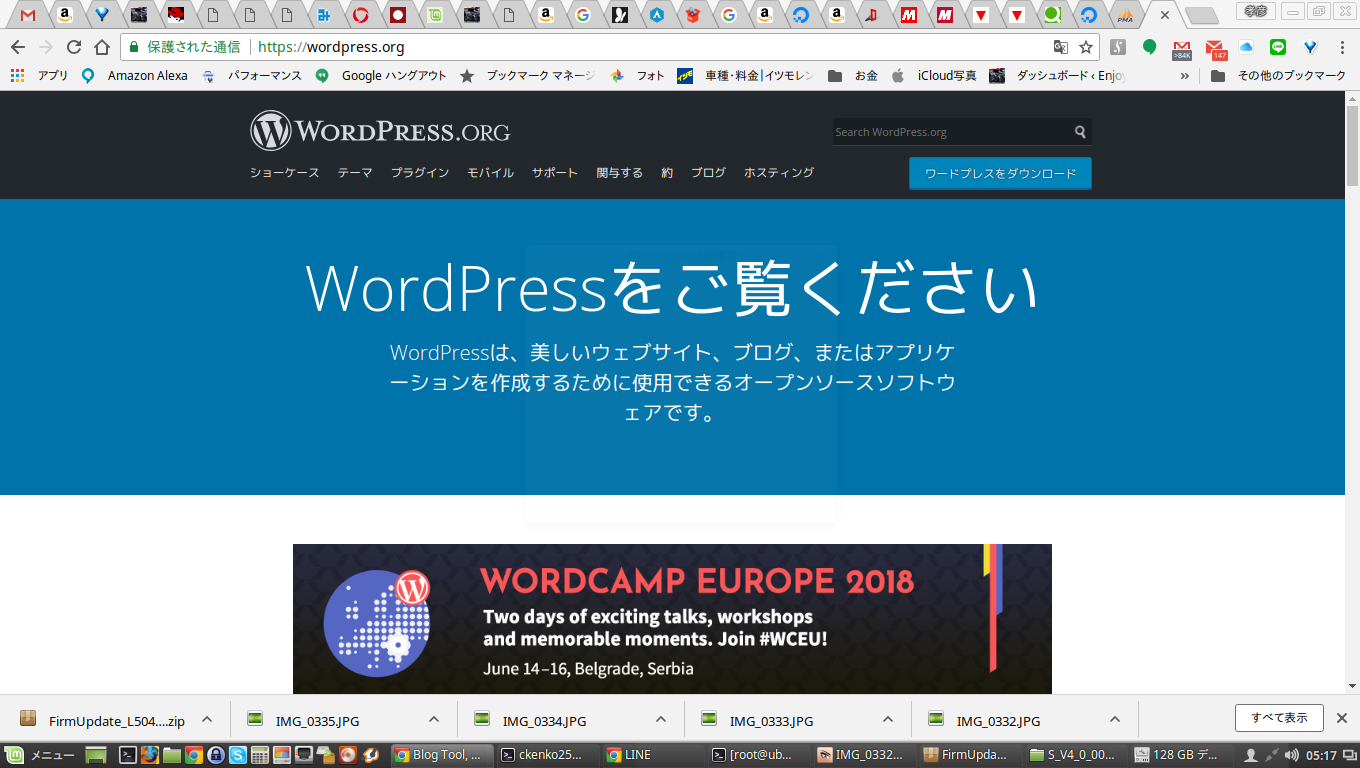Click the 05:17 panel clock
This screenshot has width=1360, height=768.
pyautogui.click(x=1321, y=755)
